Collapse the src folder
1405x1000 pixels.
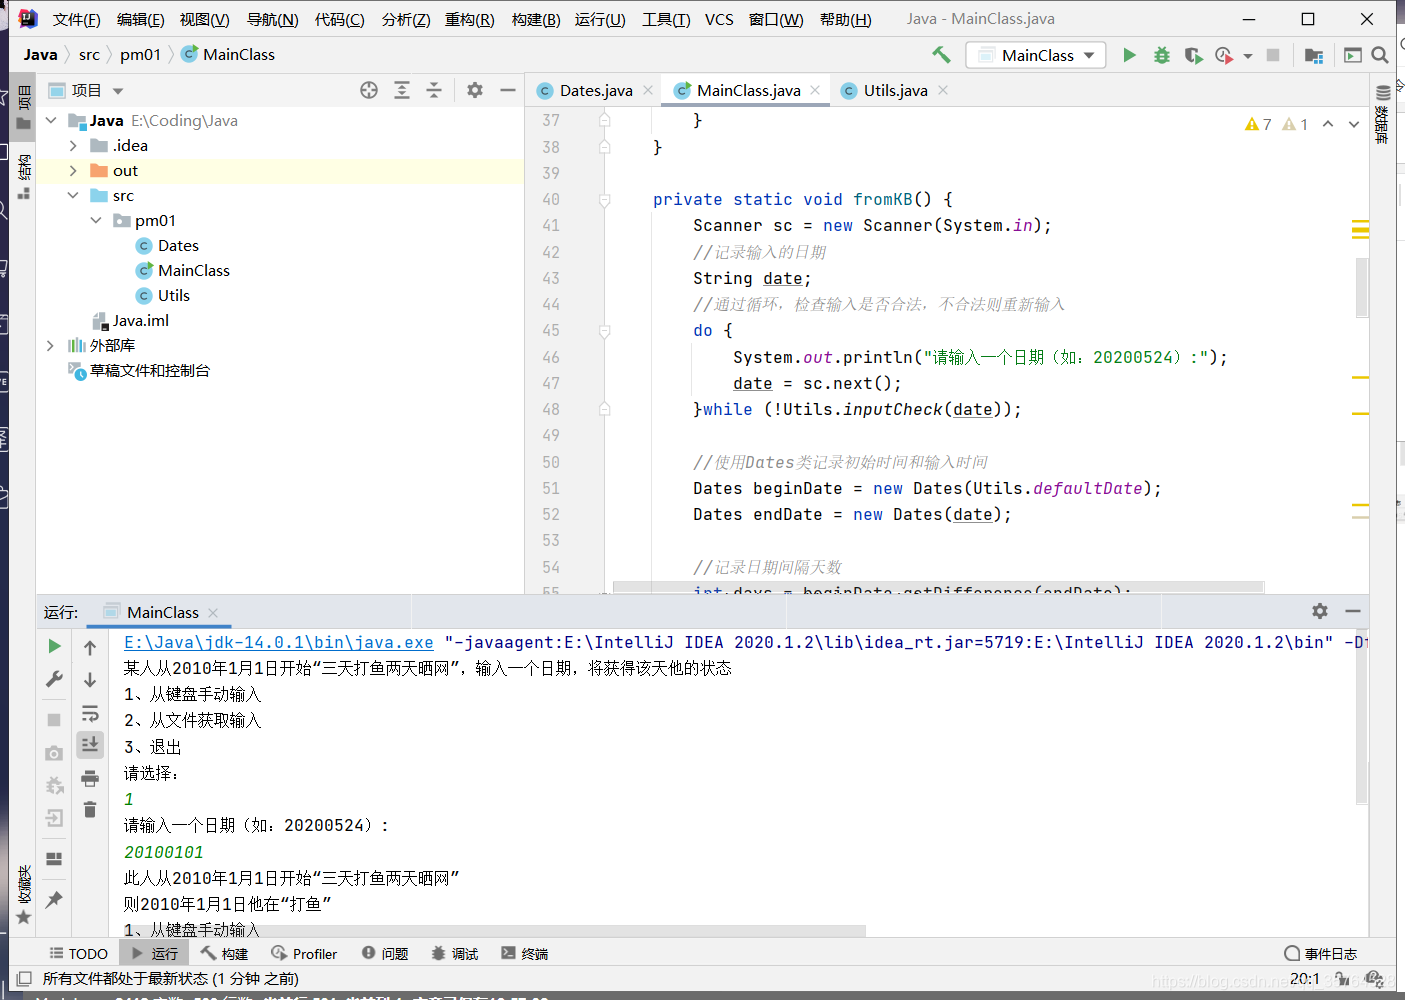[x=73, y=196]
